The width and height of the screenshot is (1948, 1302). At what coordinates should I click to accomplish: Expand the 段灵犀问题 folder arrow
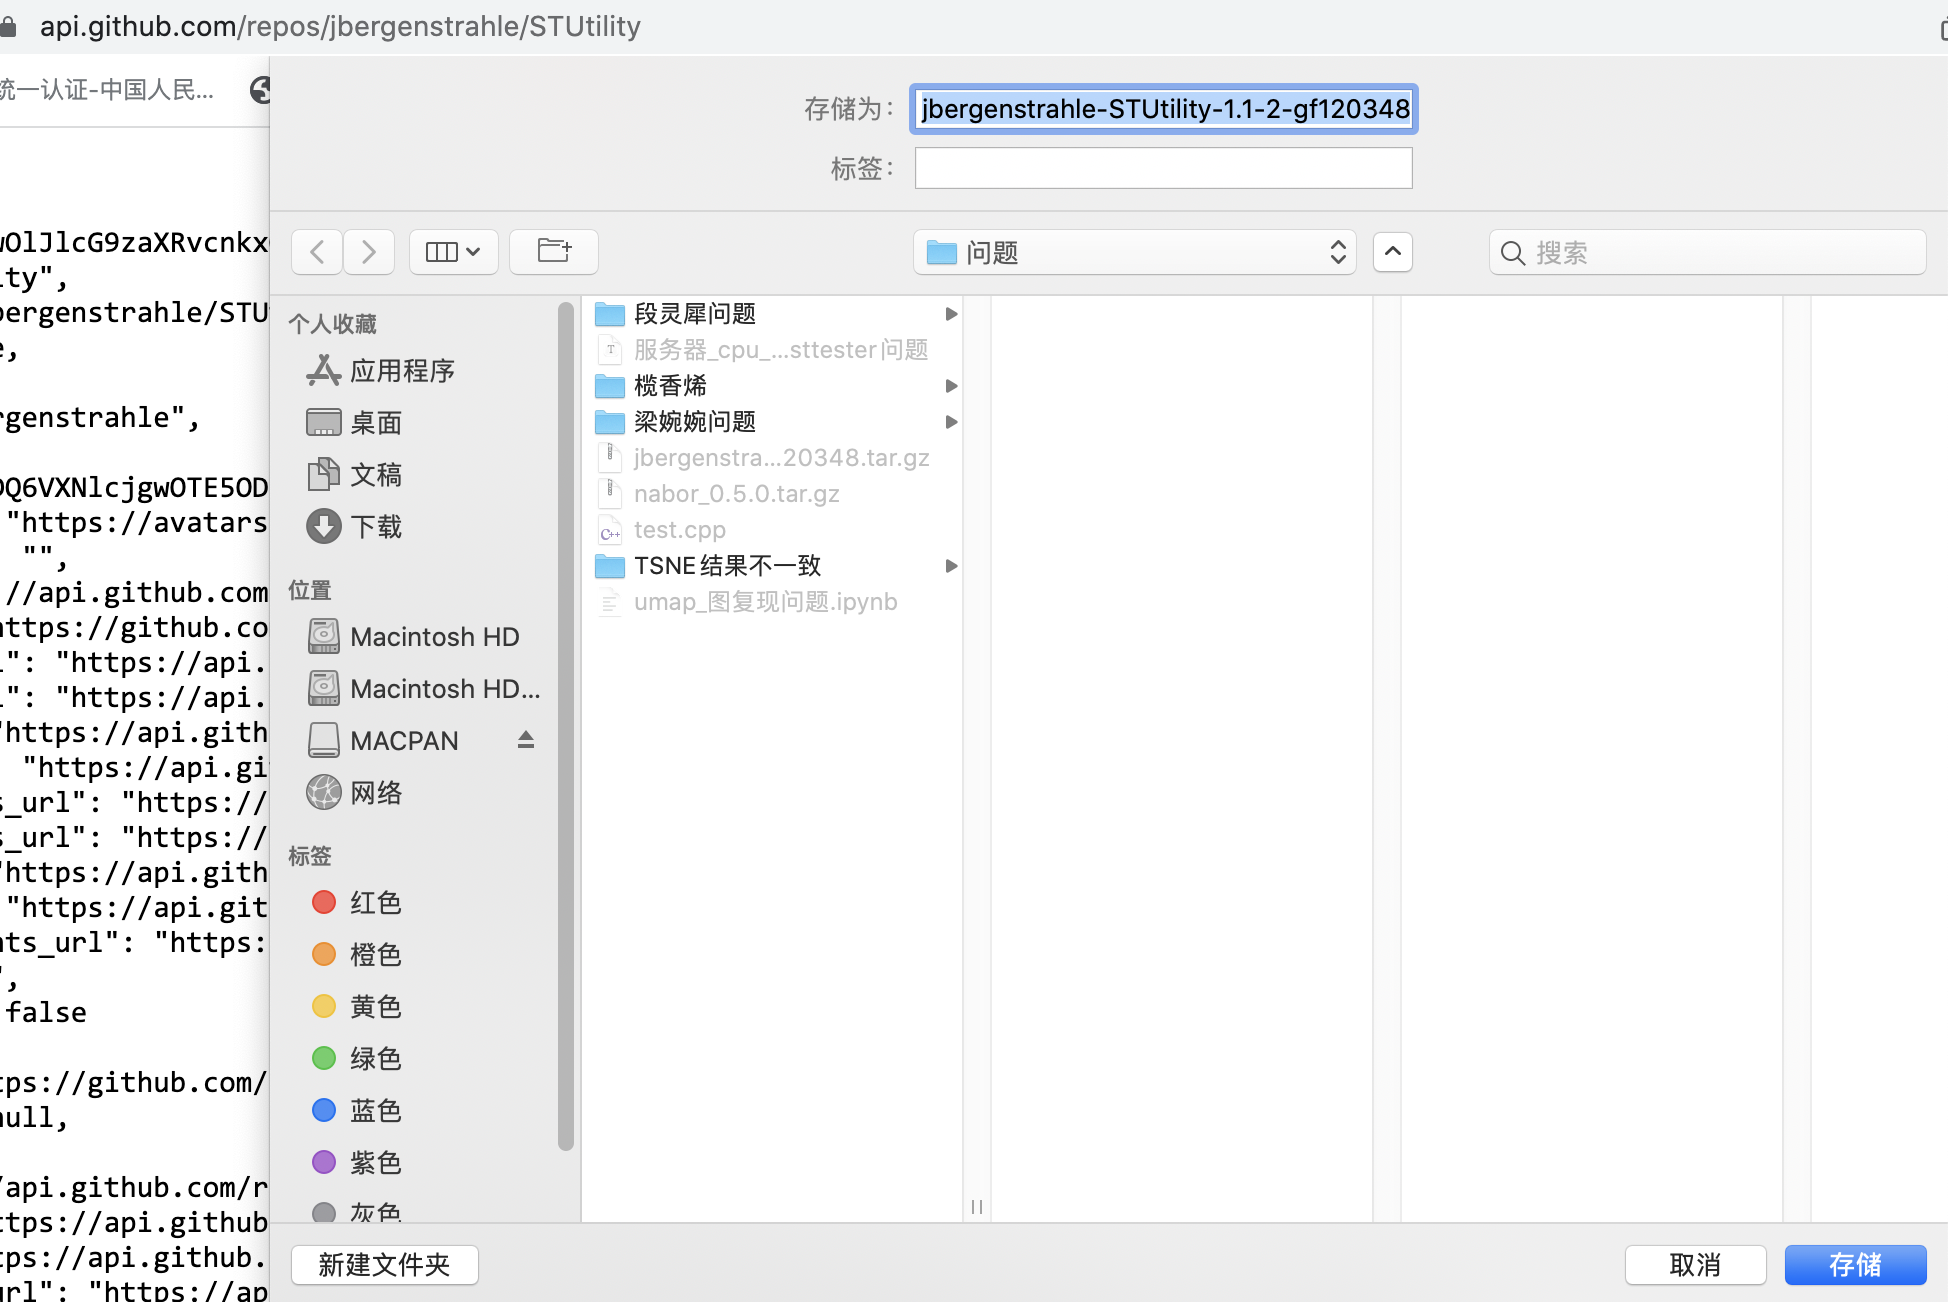point(951,314)
